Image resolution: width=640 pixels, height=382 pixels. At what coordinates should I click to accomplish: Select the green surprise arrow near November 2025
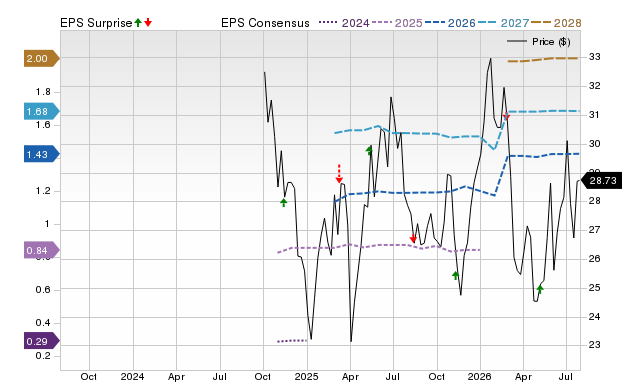[x=456, y=275]
